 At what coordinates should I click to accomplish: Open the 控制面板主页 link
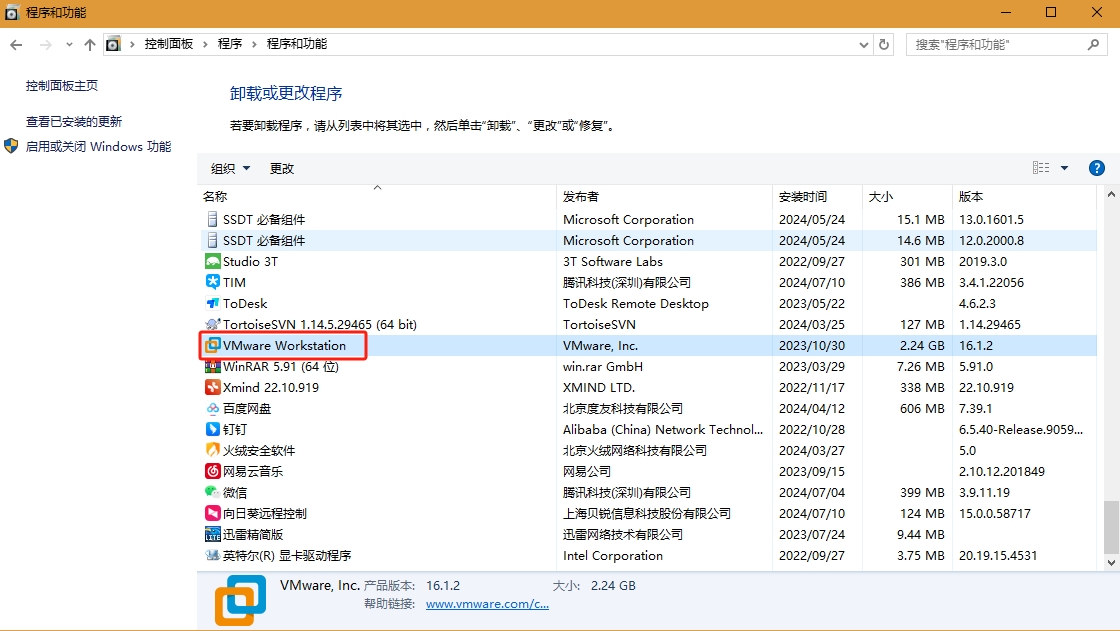pos(61,86)
